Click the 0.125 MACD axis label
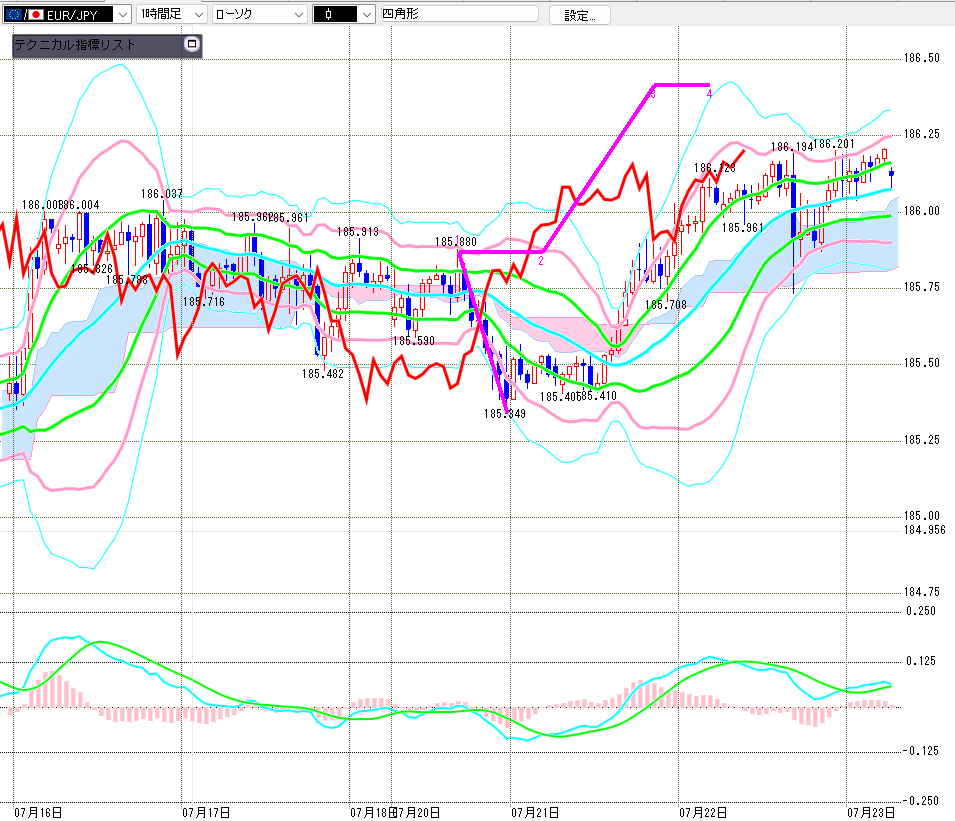 pyautogui.click(x=920, y=661)
